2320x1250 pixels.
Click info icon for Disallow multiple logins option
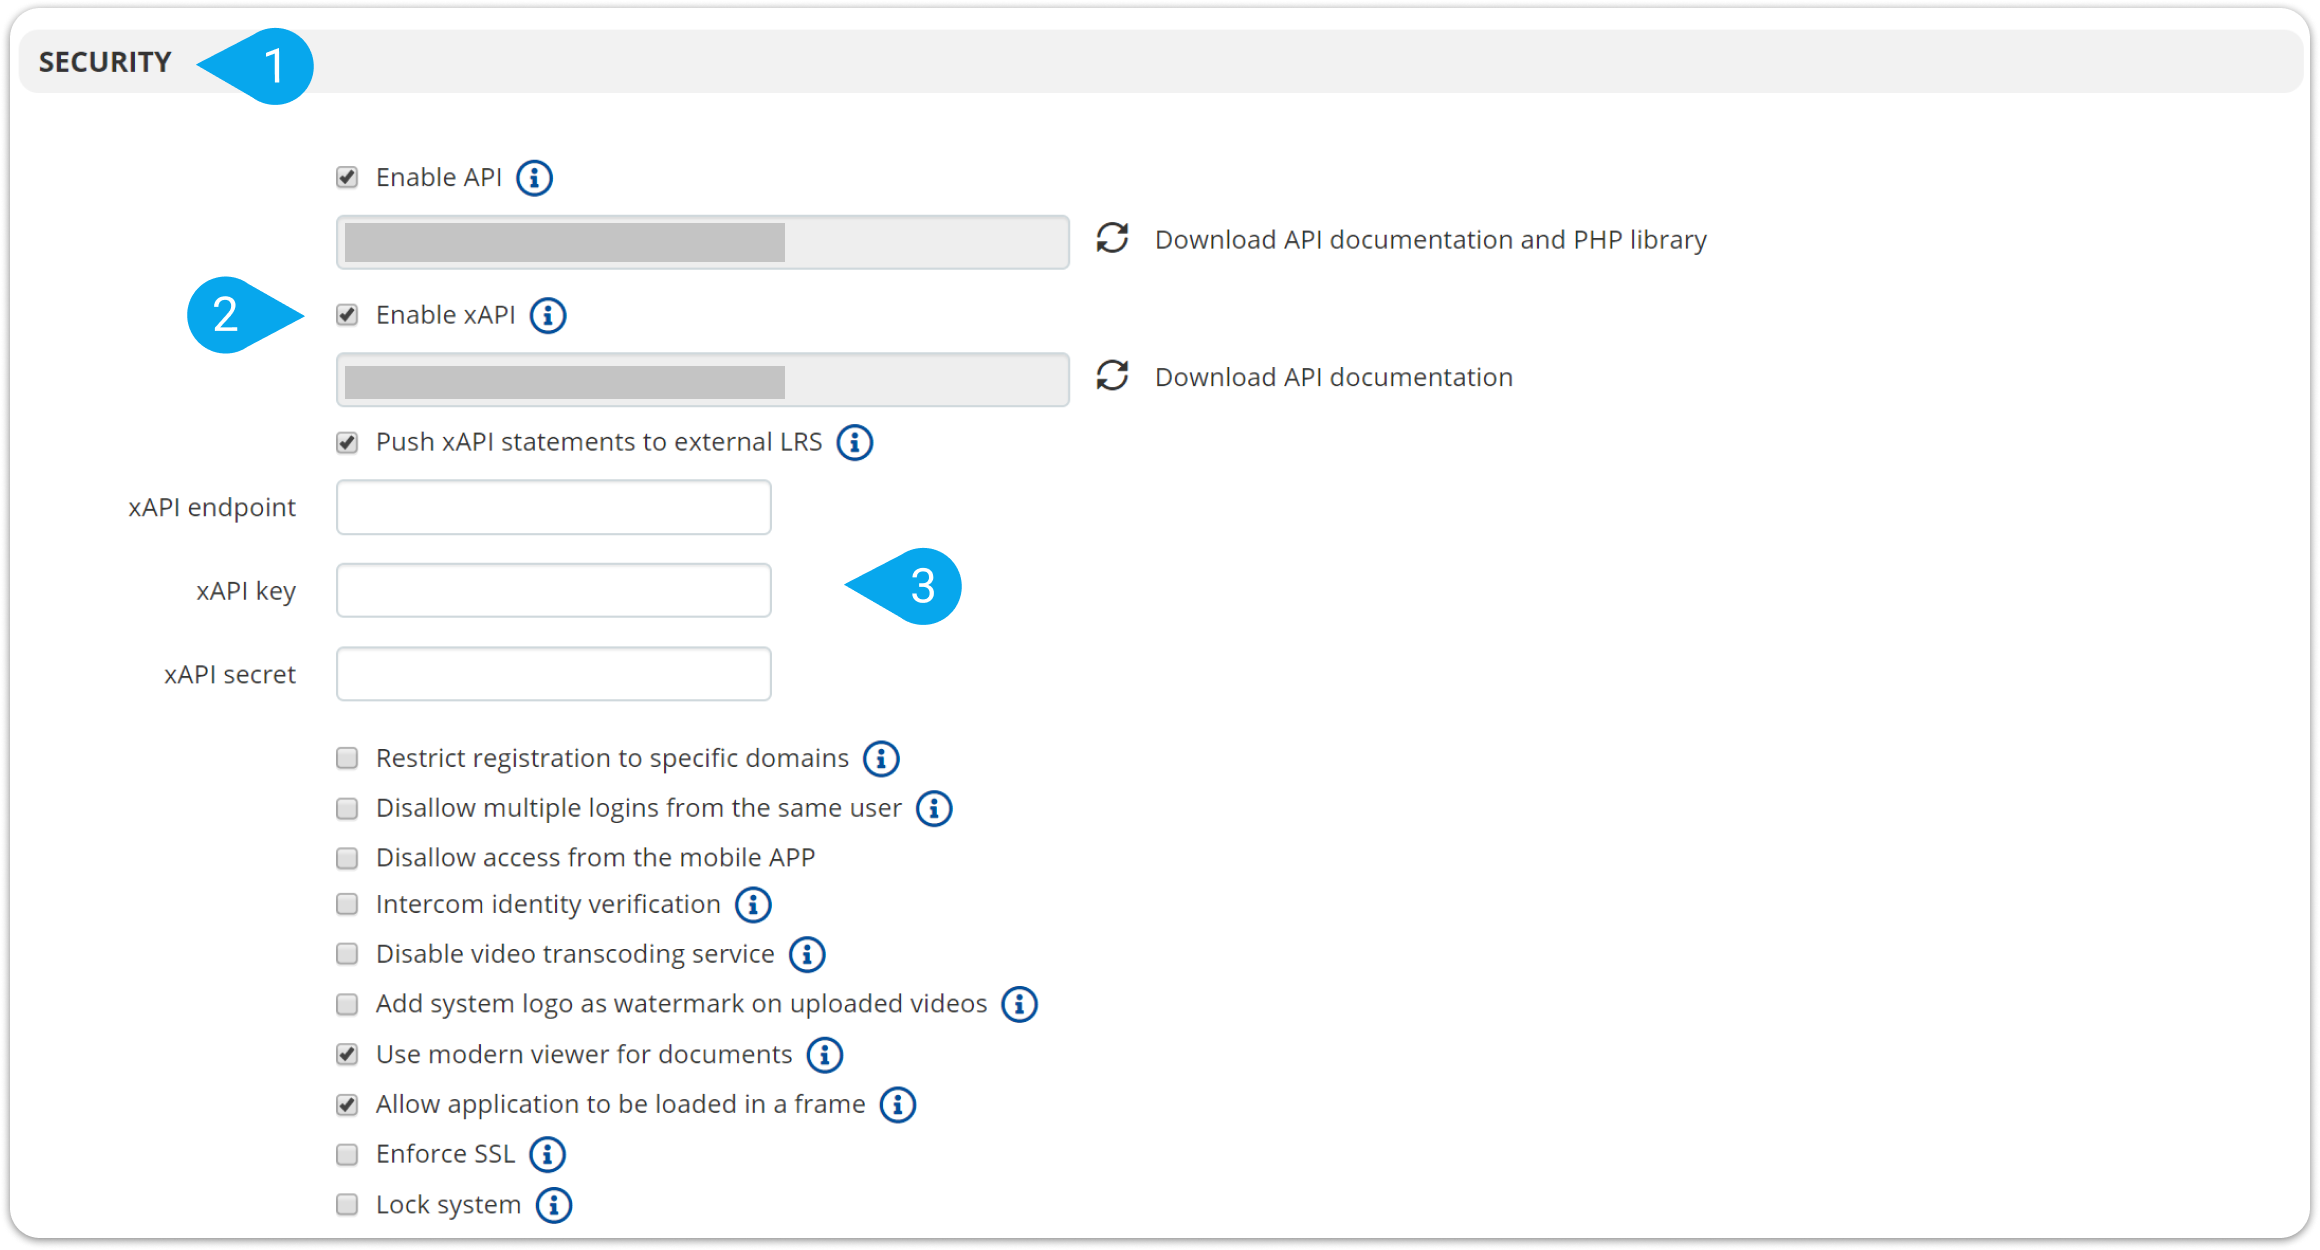934,808
